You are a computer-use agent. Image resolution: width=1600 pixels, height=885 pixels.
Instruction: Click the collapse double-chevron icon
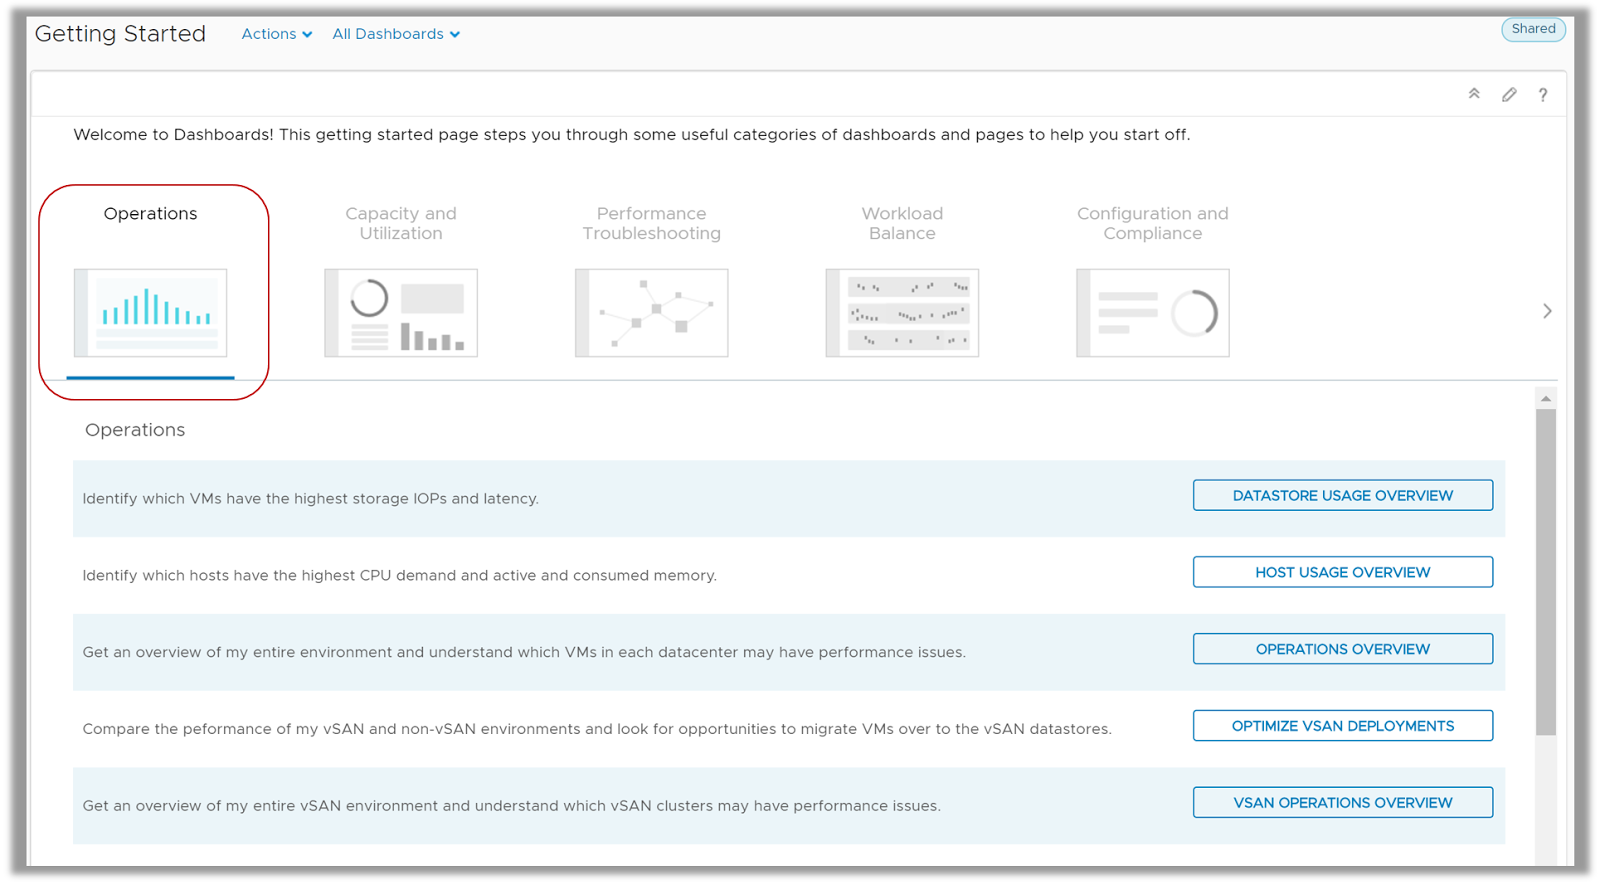click(x=1474, y=94)
